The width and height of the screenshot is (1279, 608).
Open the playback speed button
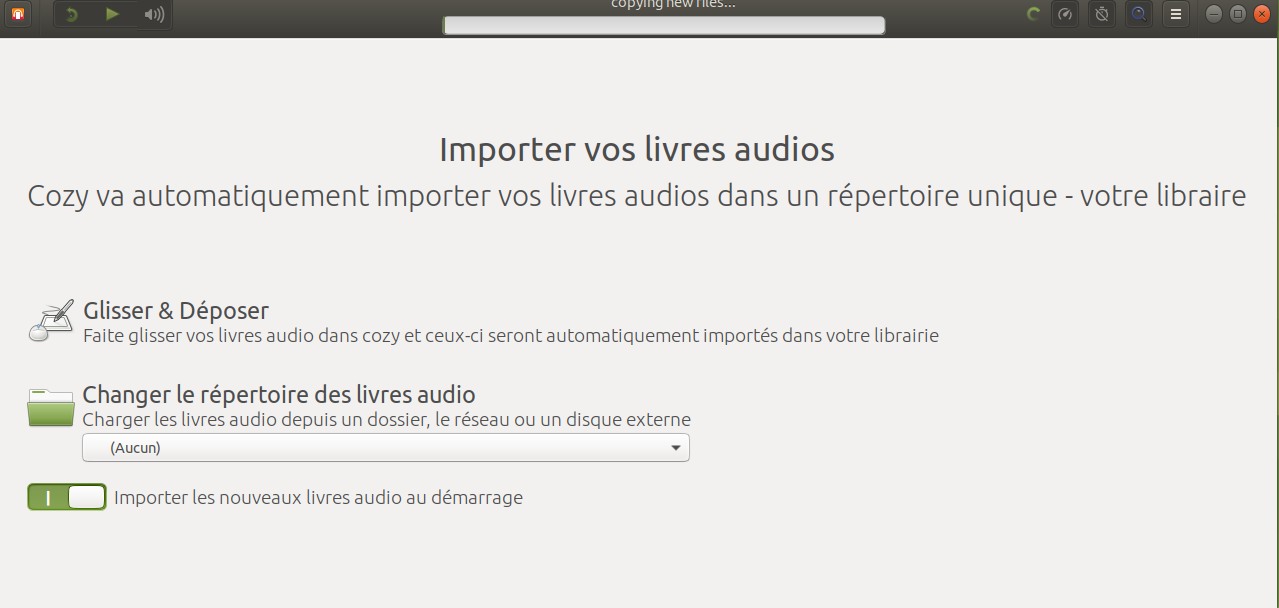1065,14
